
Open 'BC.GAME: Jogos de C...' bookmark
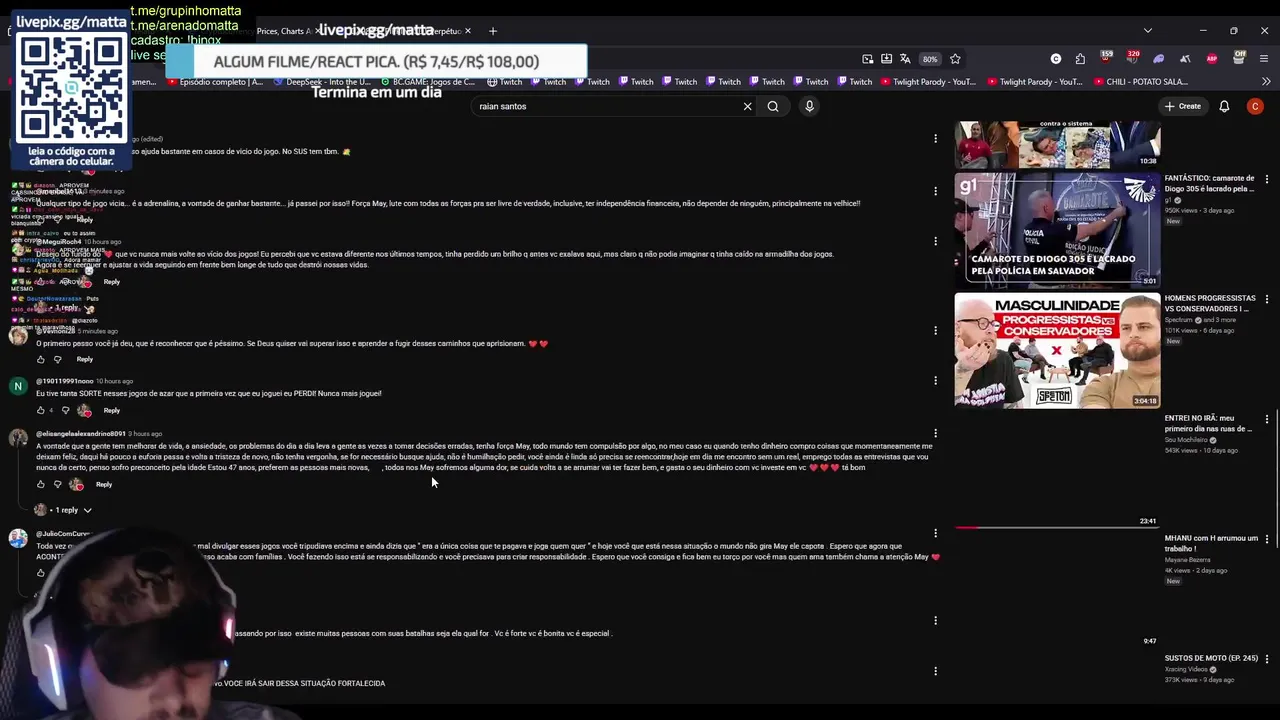tap(427, 82)
